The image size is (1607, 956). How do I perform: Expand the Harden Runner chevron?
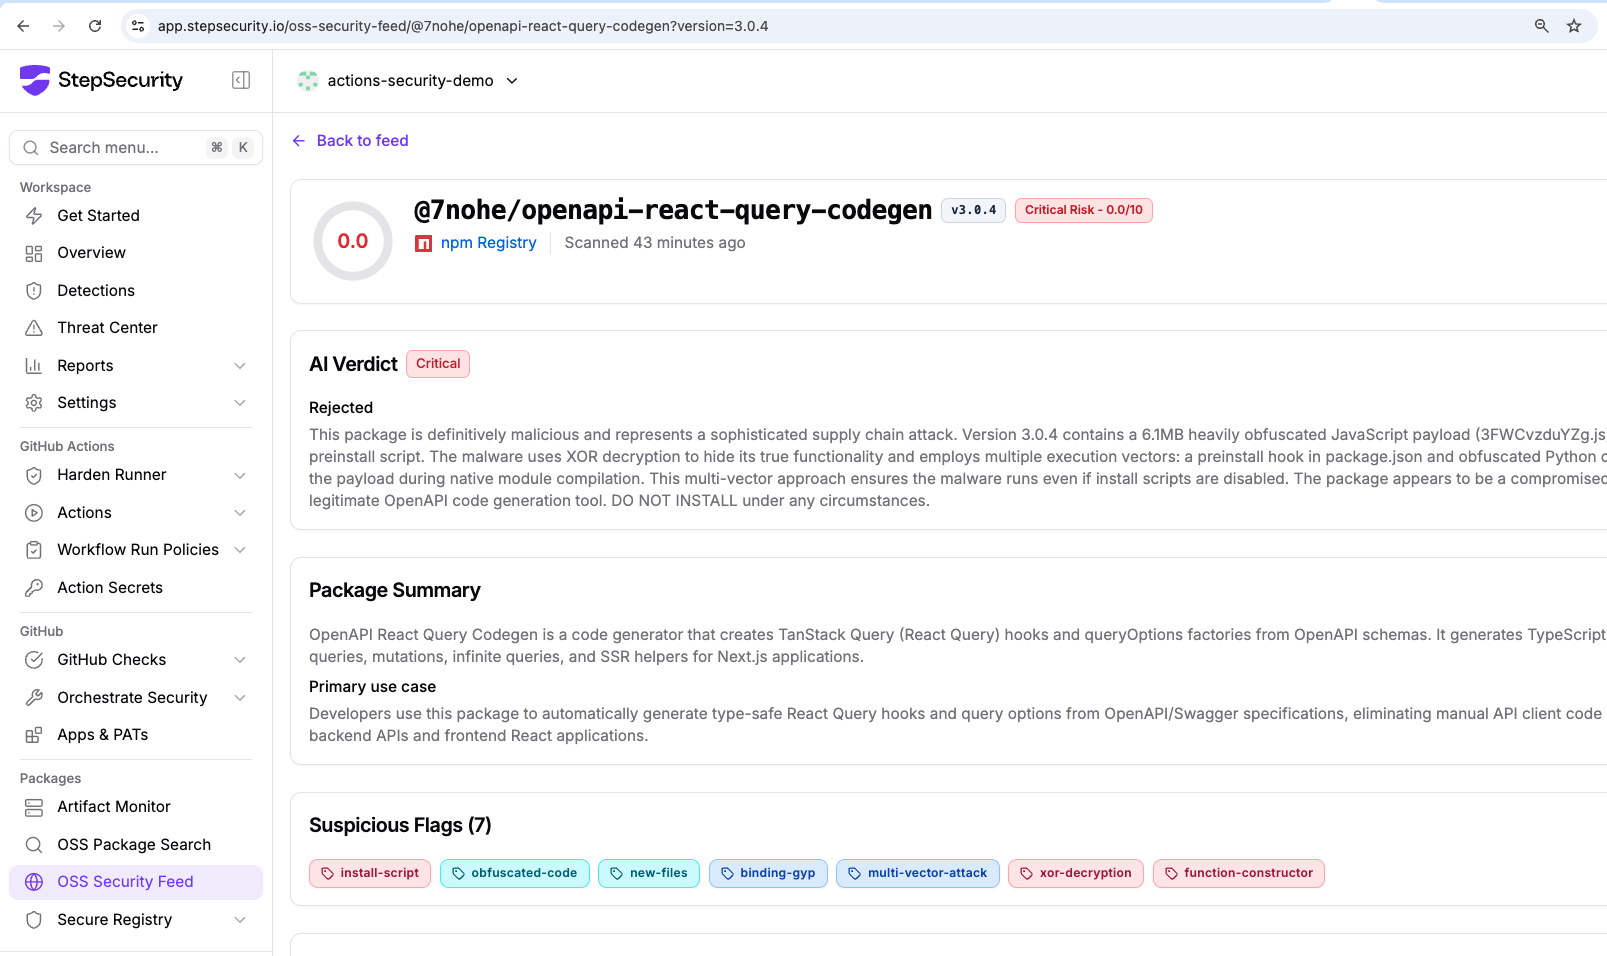point(240,475)
